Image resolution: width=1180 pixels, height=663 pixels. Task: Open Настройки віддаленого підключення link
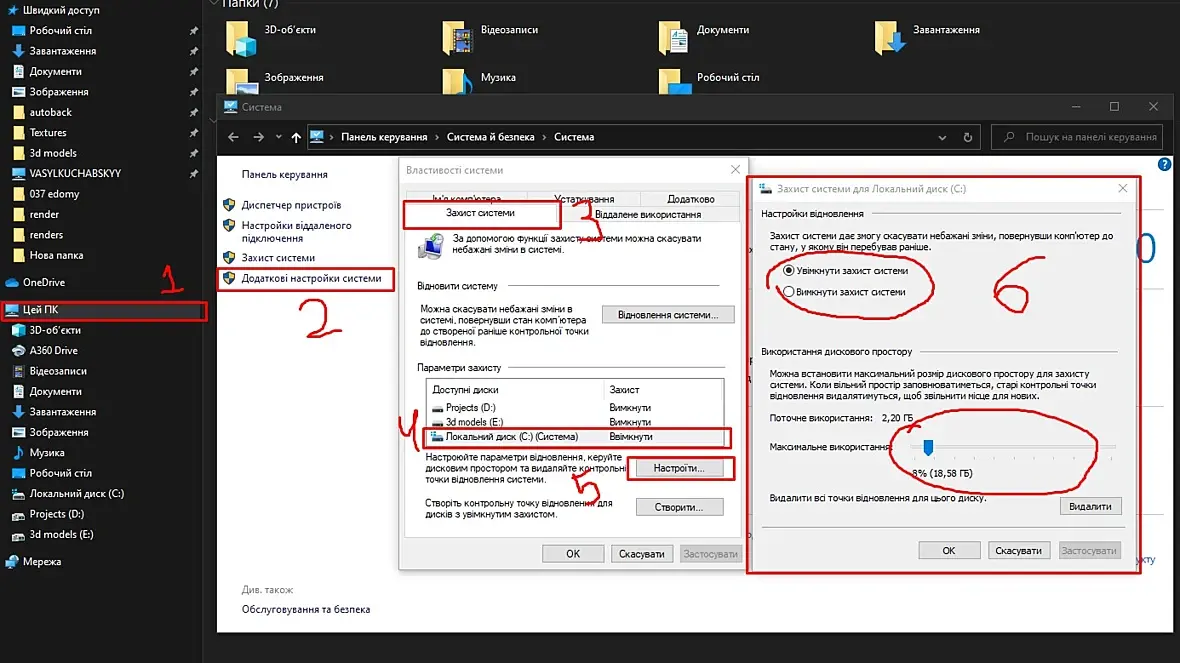[x=296, y=232]
